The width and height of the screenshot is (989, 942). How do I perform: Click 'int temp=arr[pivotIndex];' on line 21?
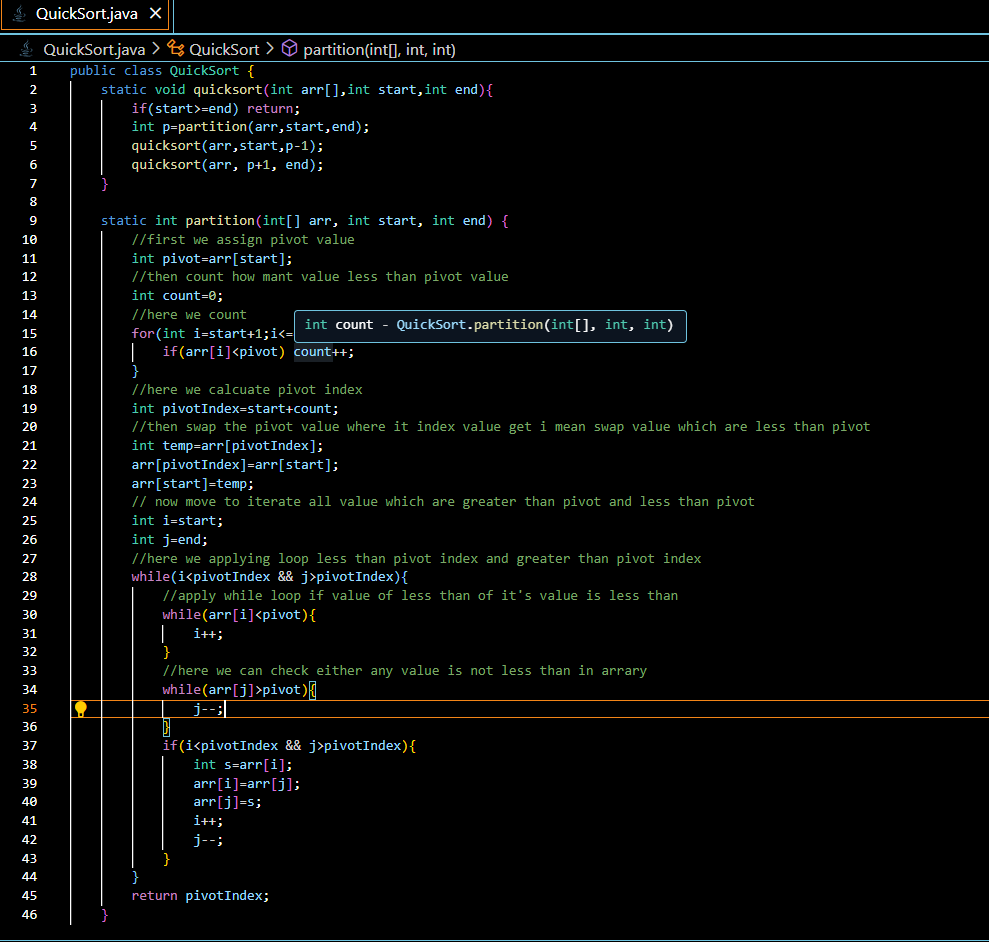tap(227, 446)
